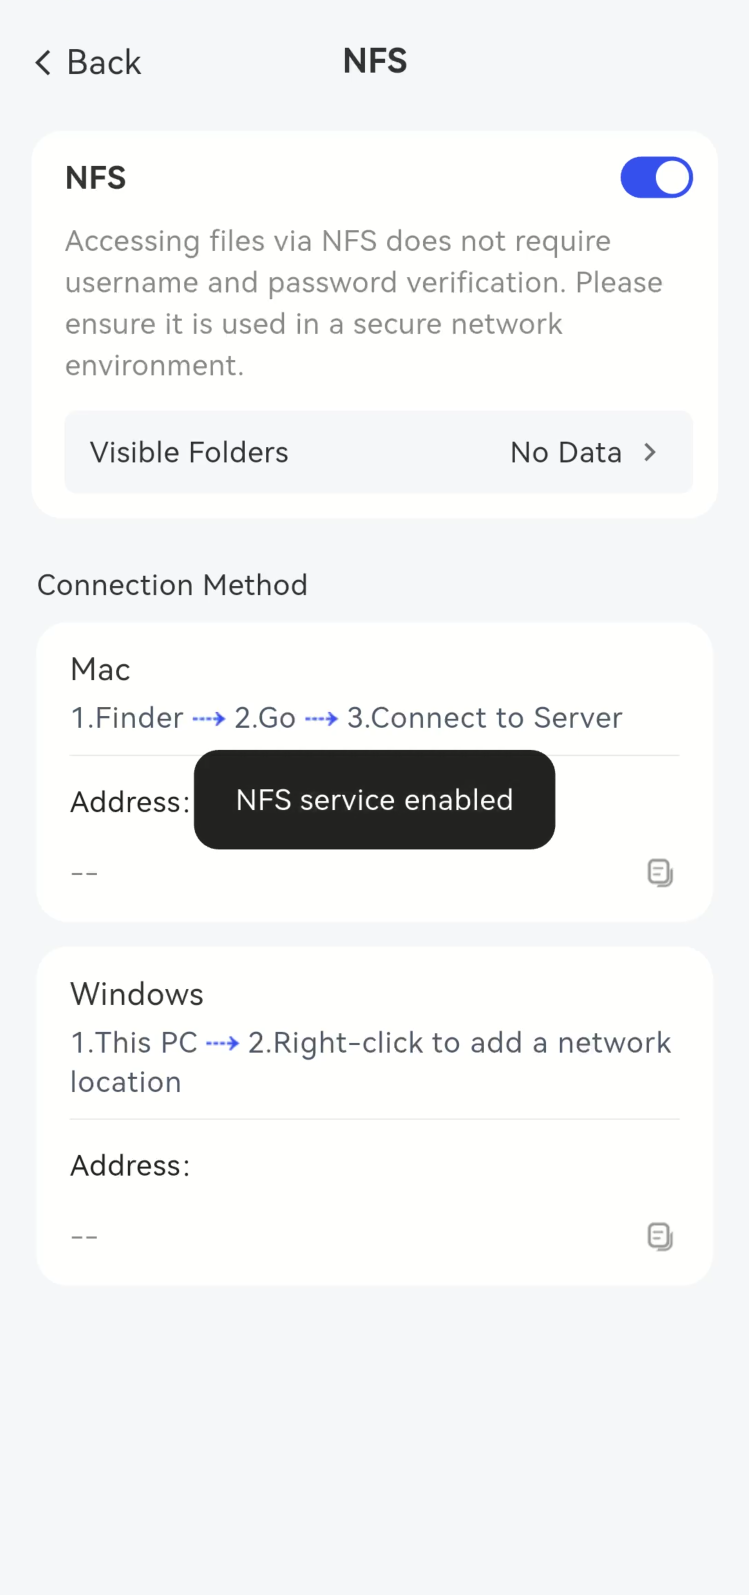Go back using the Back label
Viewport: 749px width, 1595px height.
(104, 63)
